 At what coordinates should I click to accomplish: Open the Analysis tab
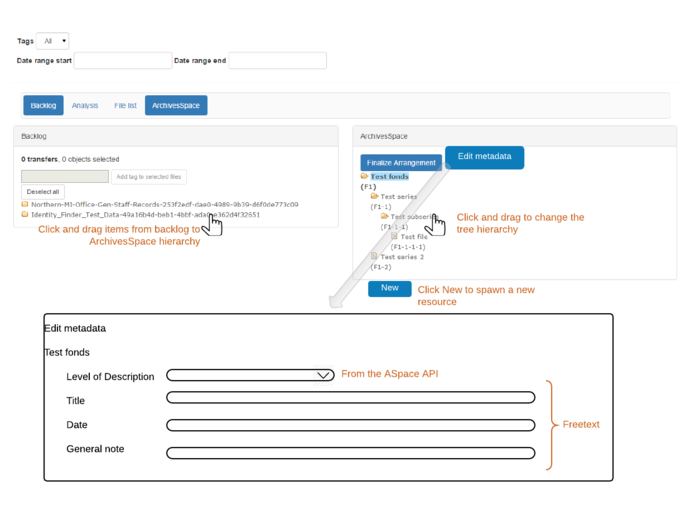click(x=85, y=105)
